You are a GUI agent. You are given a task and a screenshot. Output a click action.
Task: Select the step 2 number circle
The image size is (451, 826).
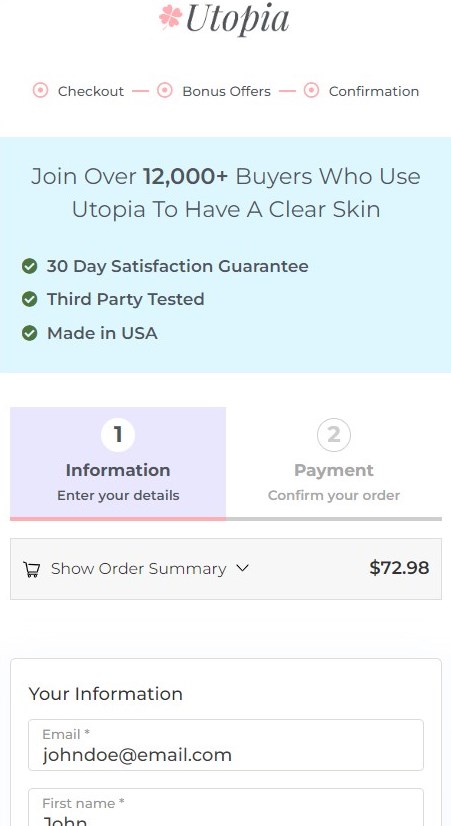tap(334, 435)
